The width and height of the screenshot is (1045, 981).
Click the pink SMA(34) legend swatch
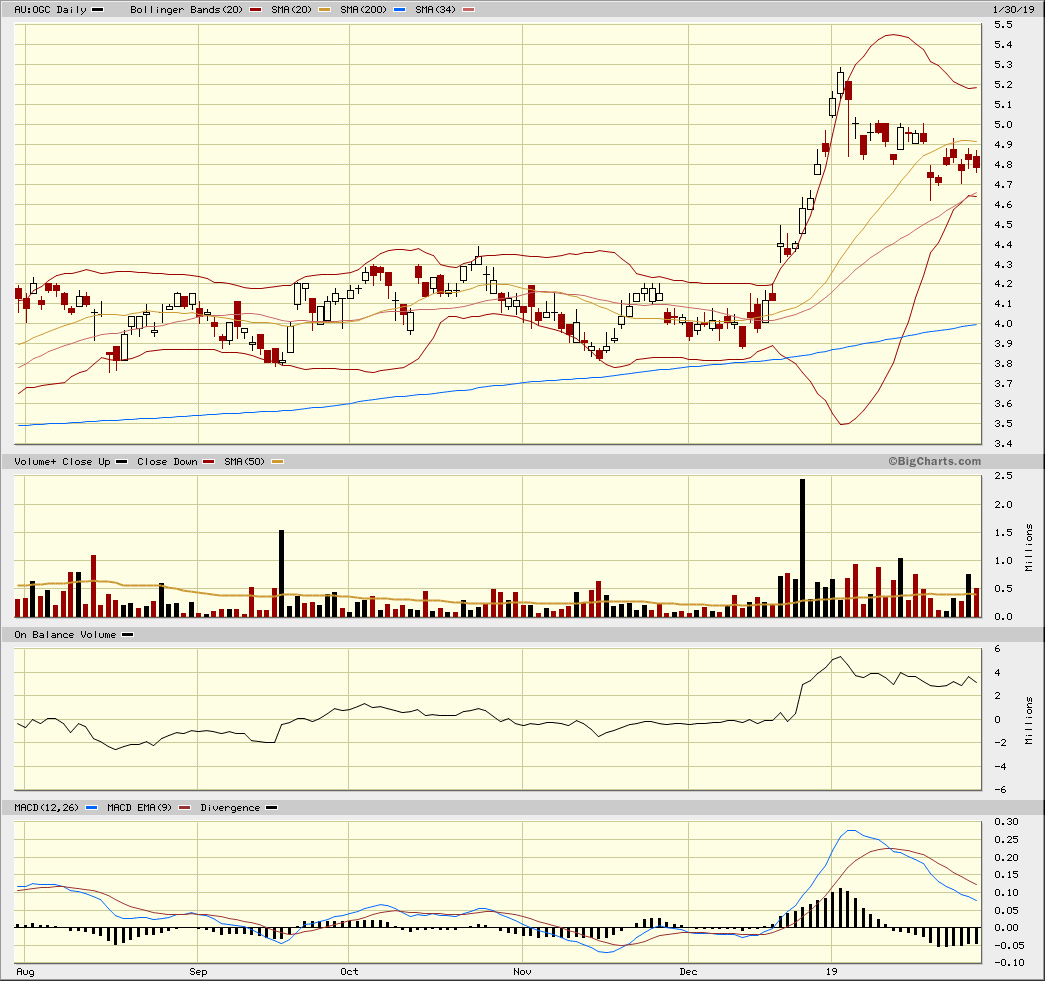(x=469, y=9)
